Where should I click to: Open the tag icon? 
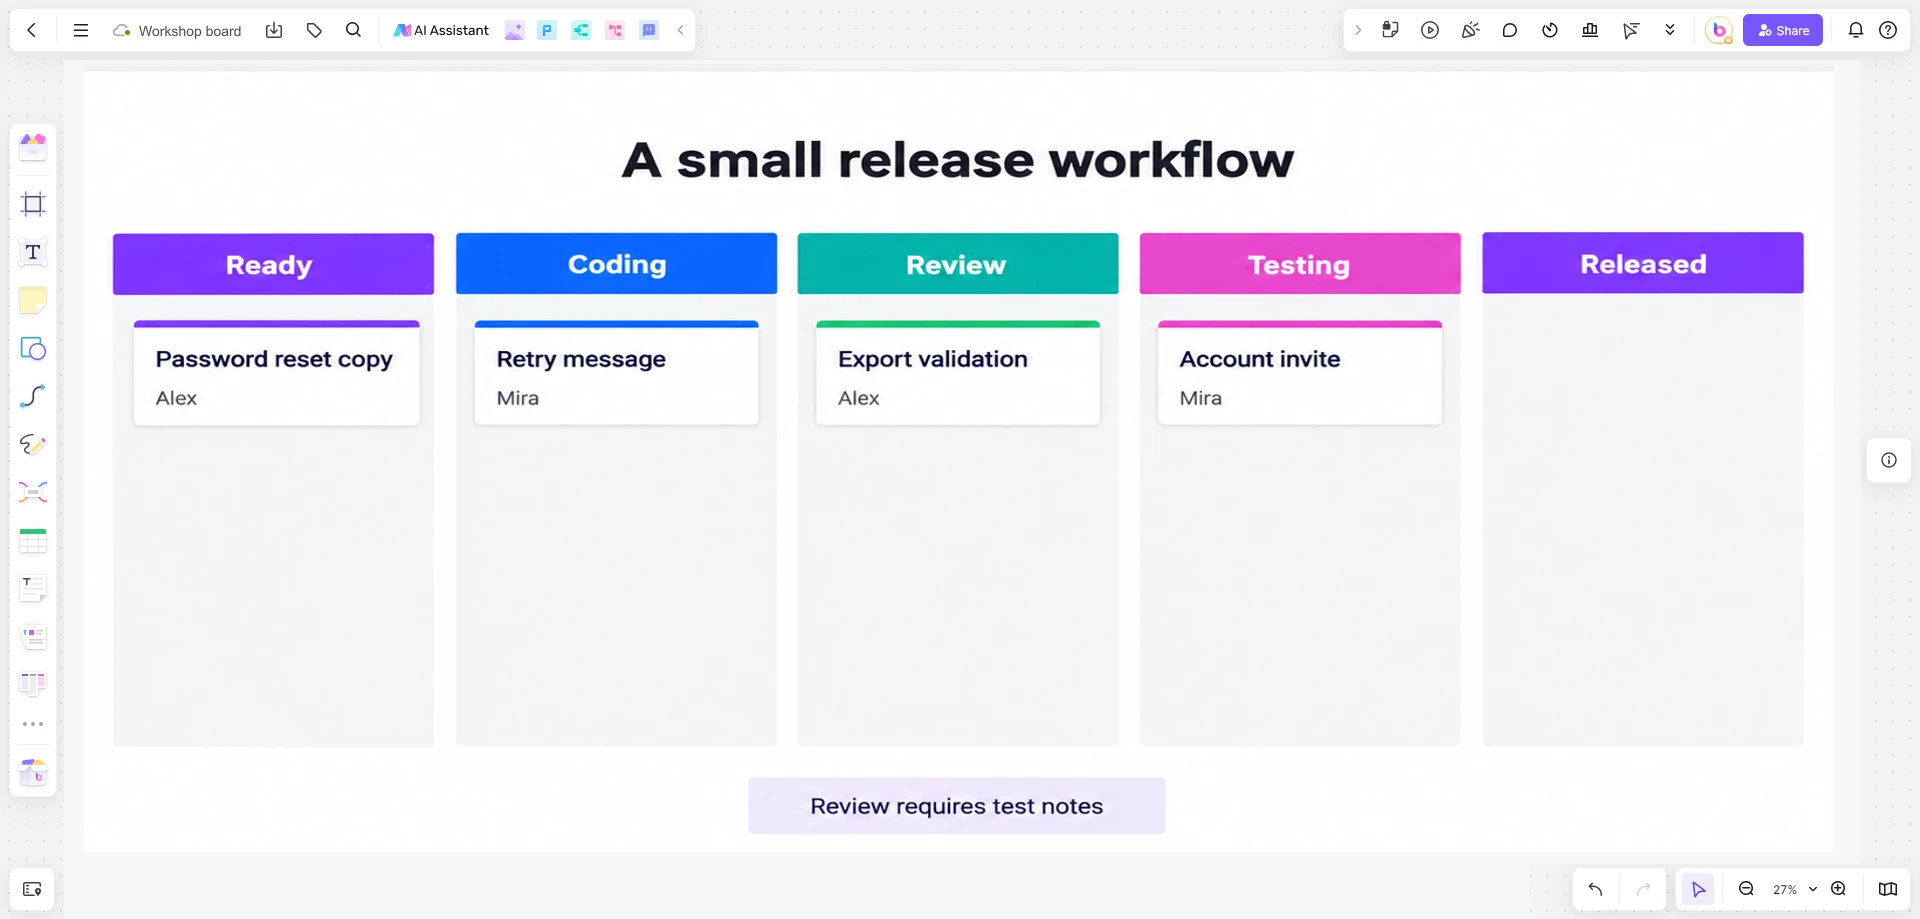(x=314, y=30)
